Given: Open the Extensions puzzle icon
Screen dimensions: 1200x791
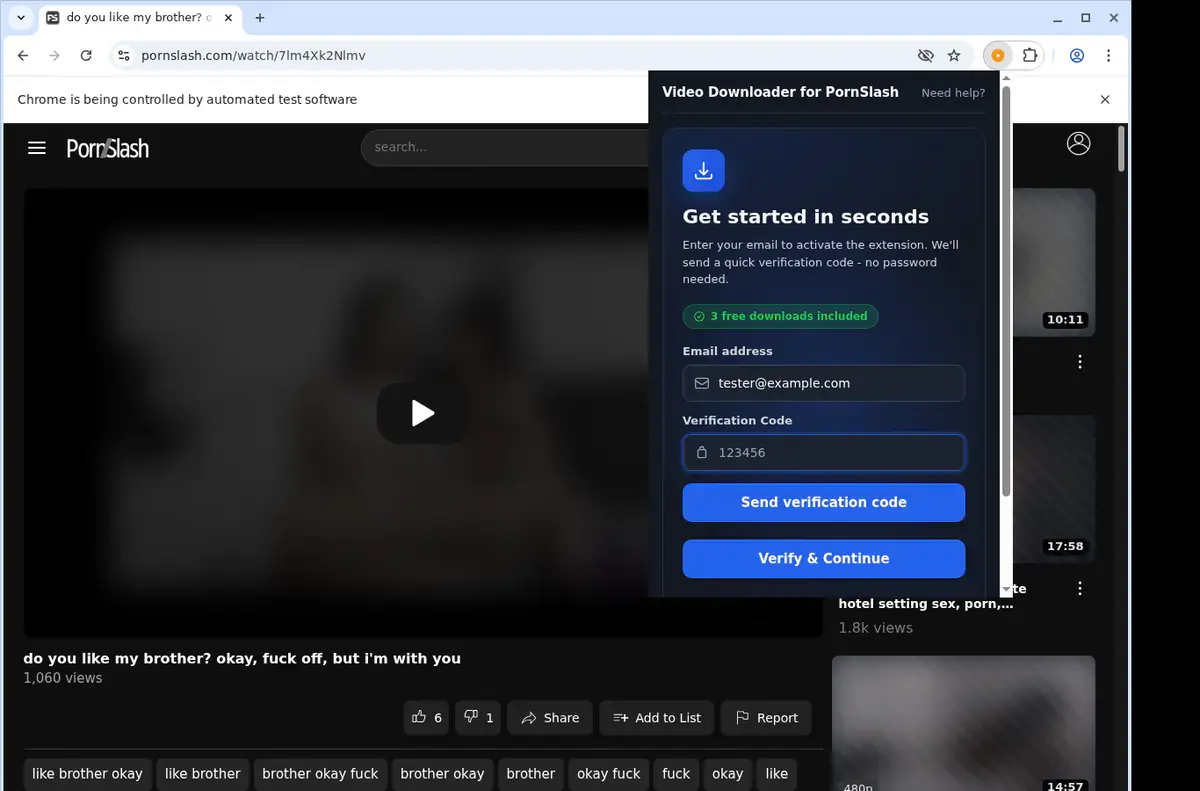Looking at the screenshot, I should pyautogui.click(x=1030, y=56).
